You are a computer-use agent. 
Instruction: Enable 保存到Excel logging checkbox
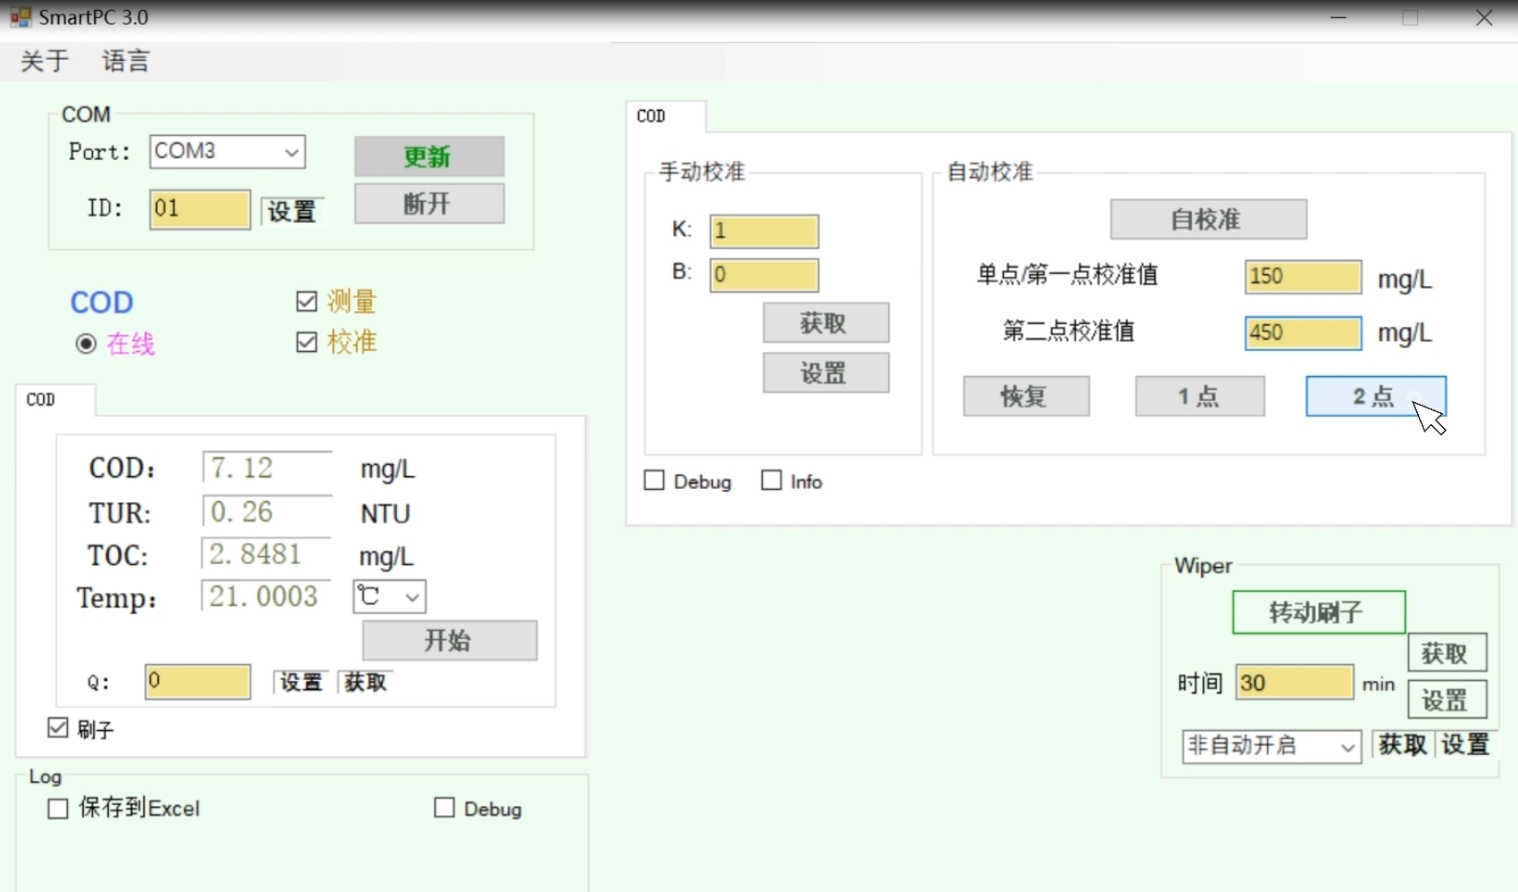[58, 808]
